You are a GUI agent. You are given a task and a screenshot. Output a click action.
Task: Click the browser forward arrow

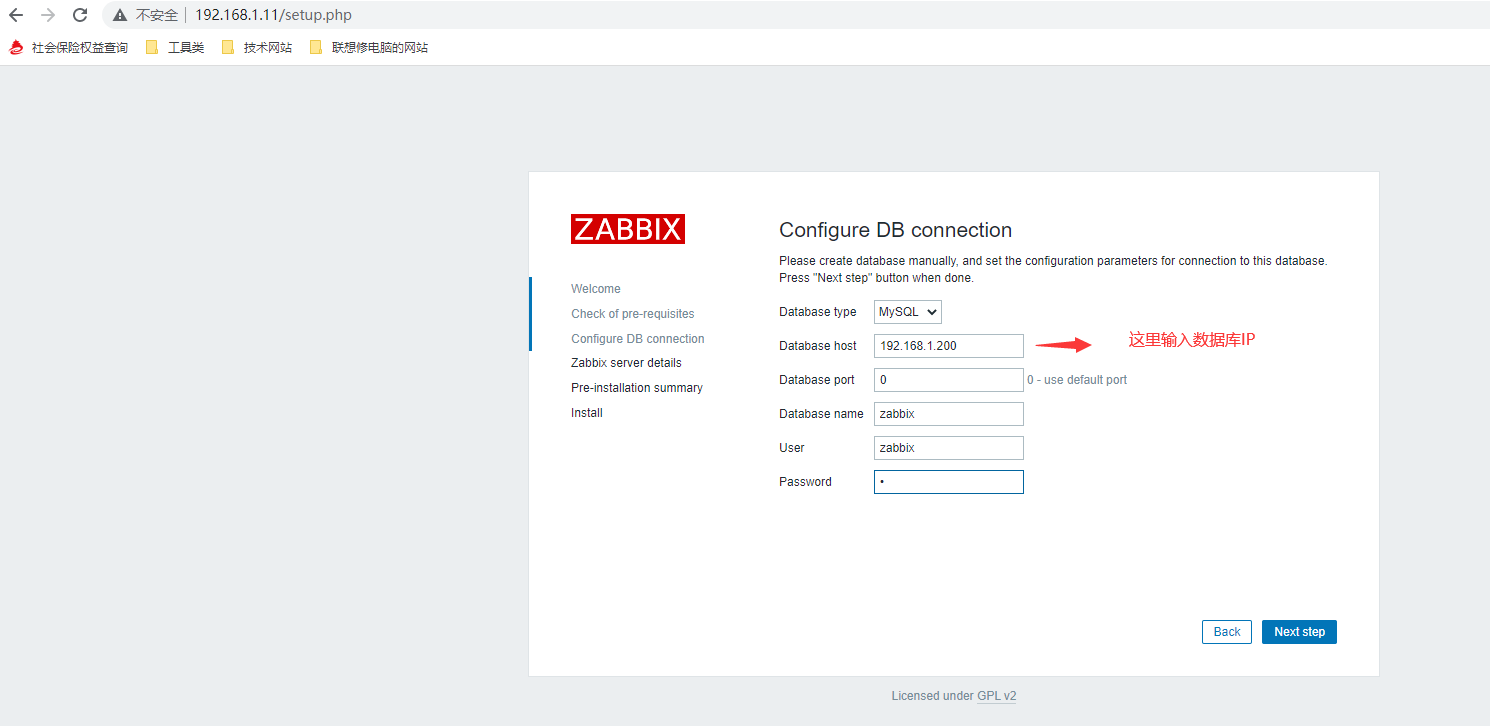(48, 15)
